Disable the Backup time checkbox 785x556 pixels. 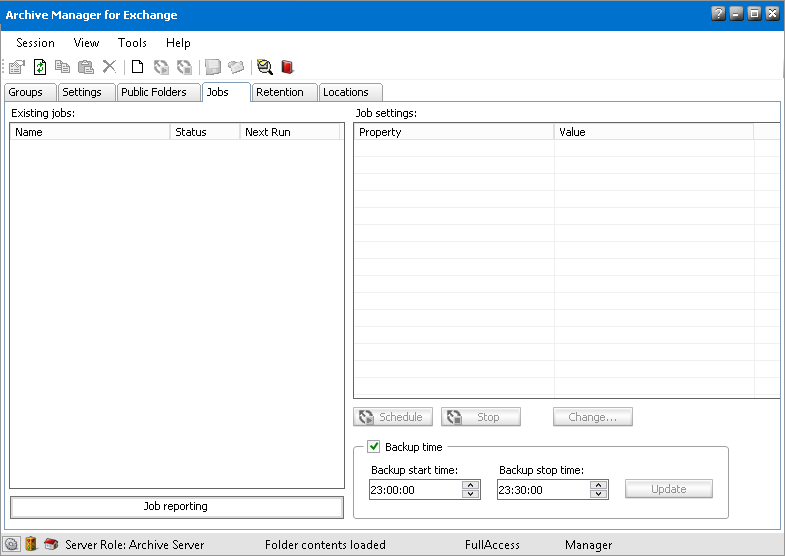point(374,447)
